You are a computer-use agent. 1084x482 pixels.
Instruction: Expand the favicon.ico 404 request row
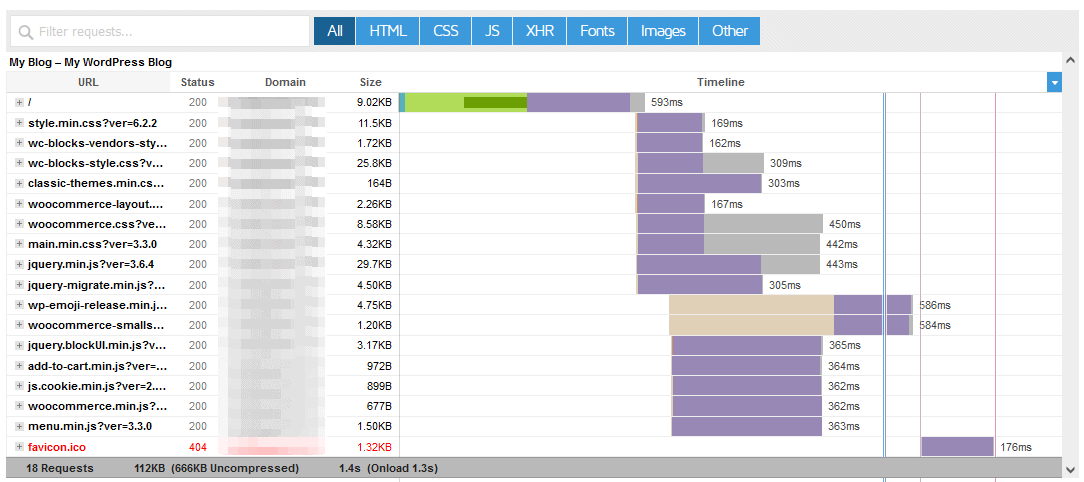[x=19, y=447]
